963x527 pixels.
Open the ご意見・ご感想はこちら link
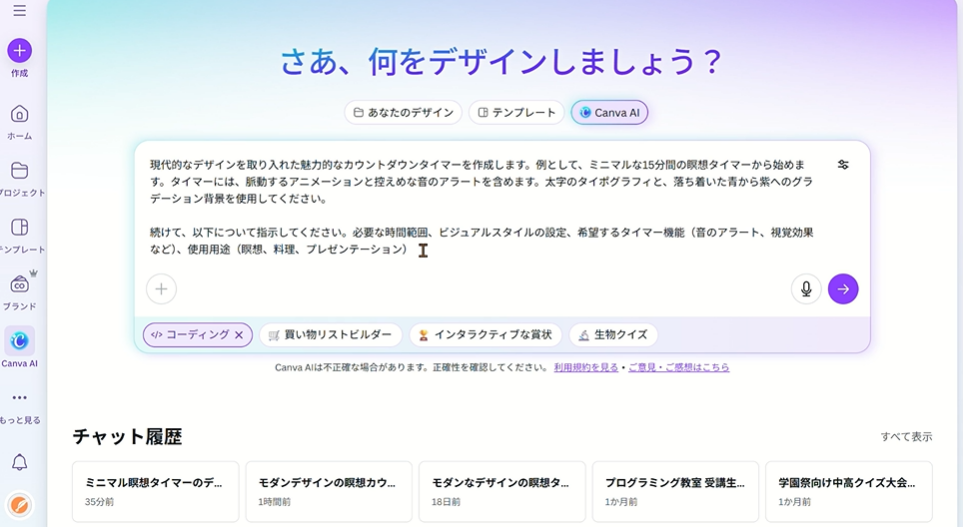point(679,367)
